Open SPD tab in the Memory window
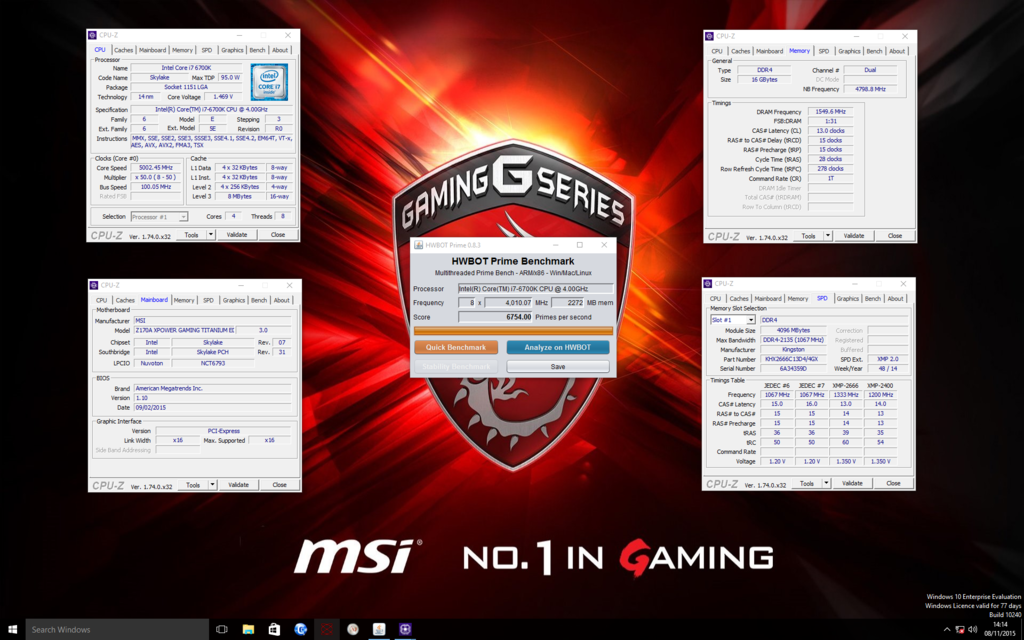 point(824,51)
